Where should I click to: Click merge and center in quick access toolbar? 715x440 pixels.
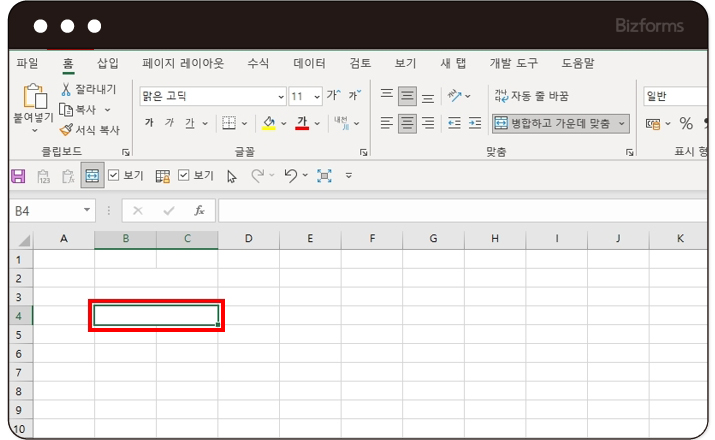pyautogui.click(x=92, y=176)
